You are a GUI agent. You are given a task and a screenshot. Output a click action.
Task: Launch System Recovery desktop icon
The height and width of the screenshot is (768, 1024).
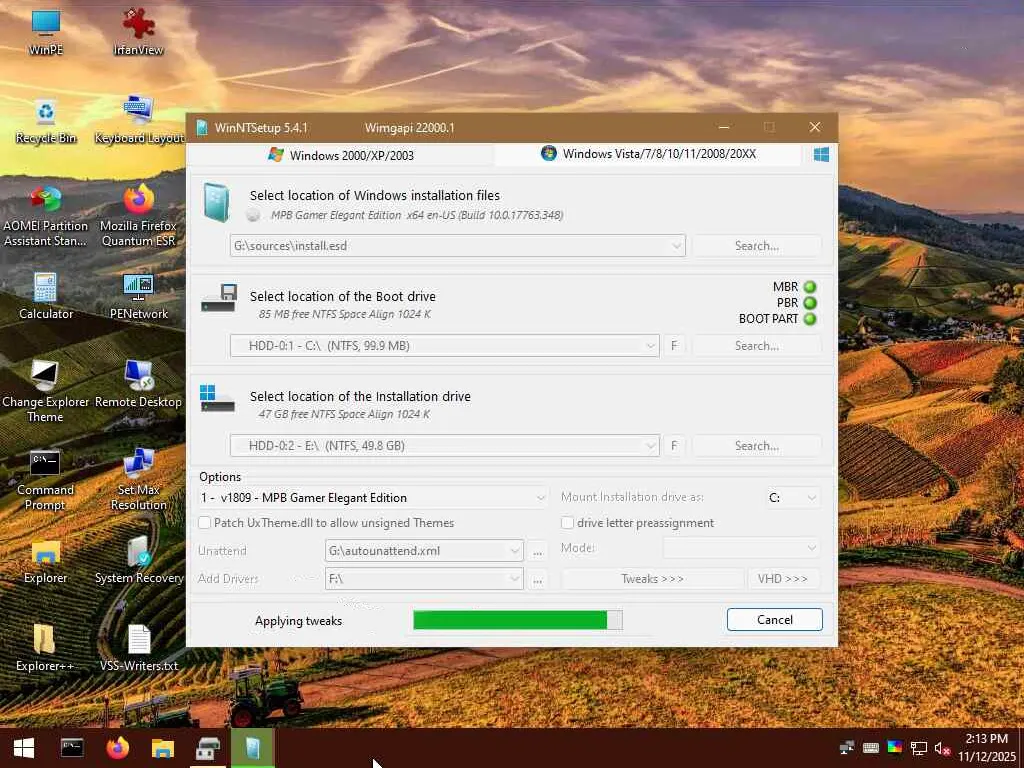[x=138, y=562]
